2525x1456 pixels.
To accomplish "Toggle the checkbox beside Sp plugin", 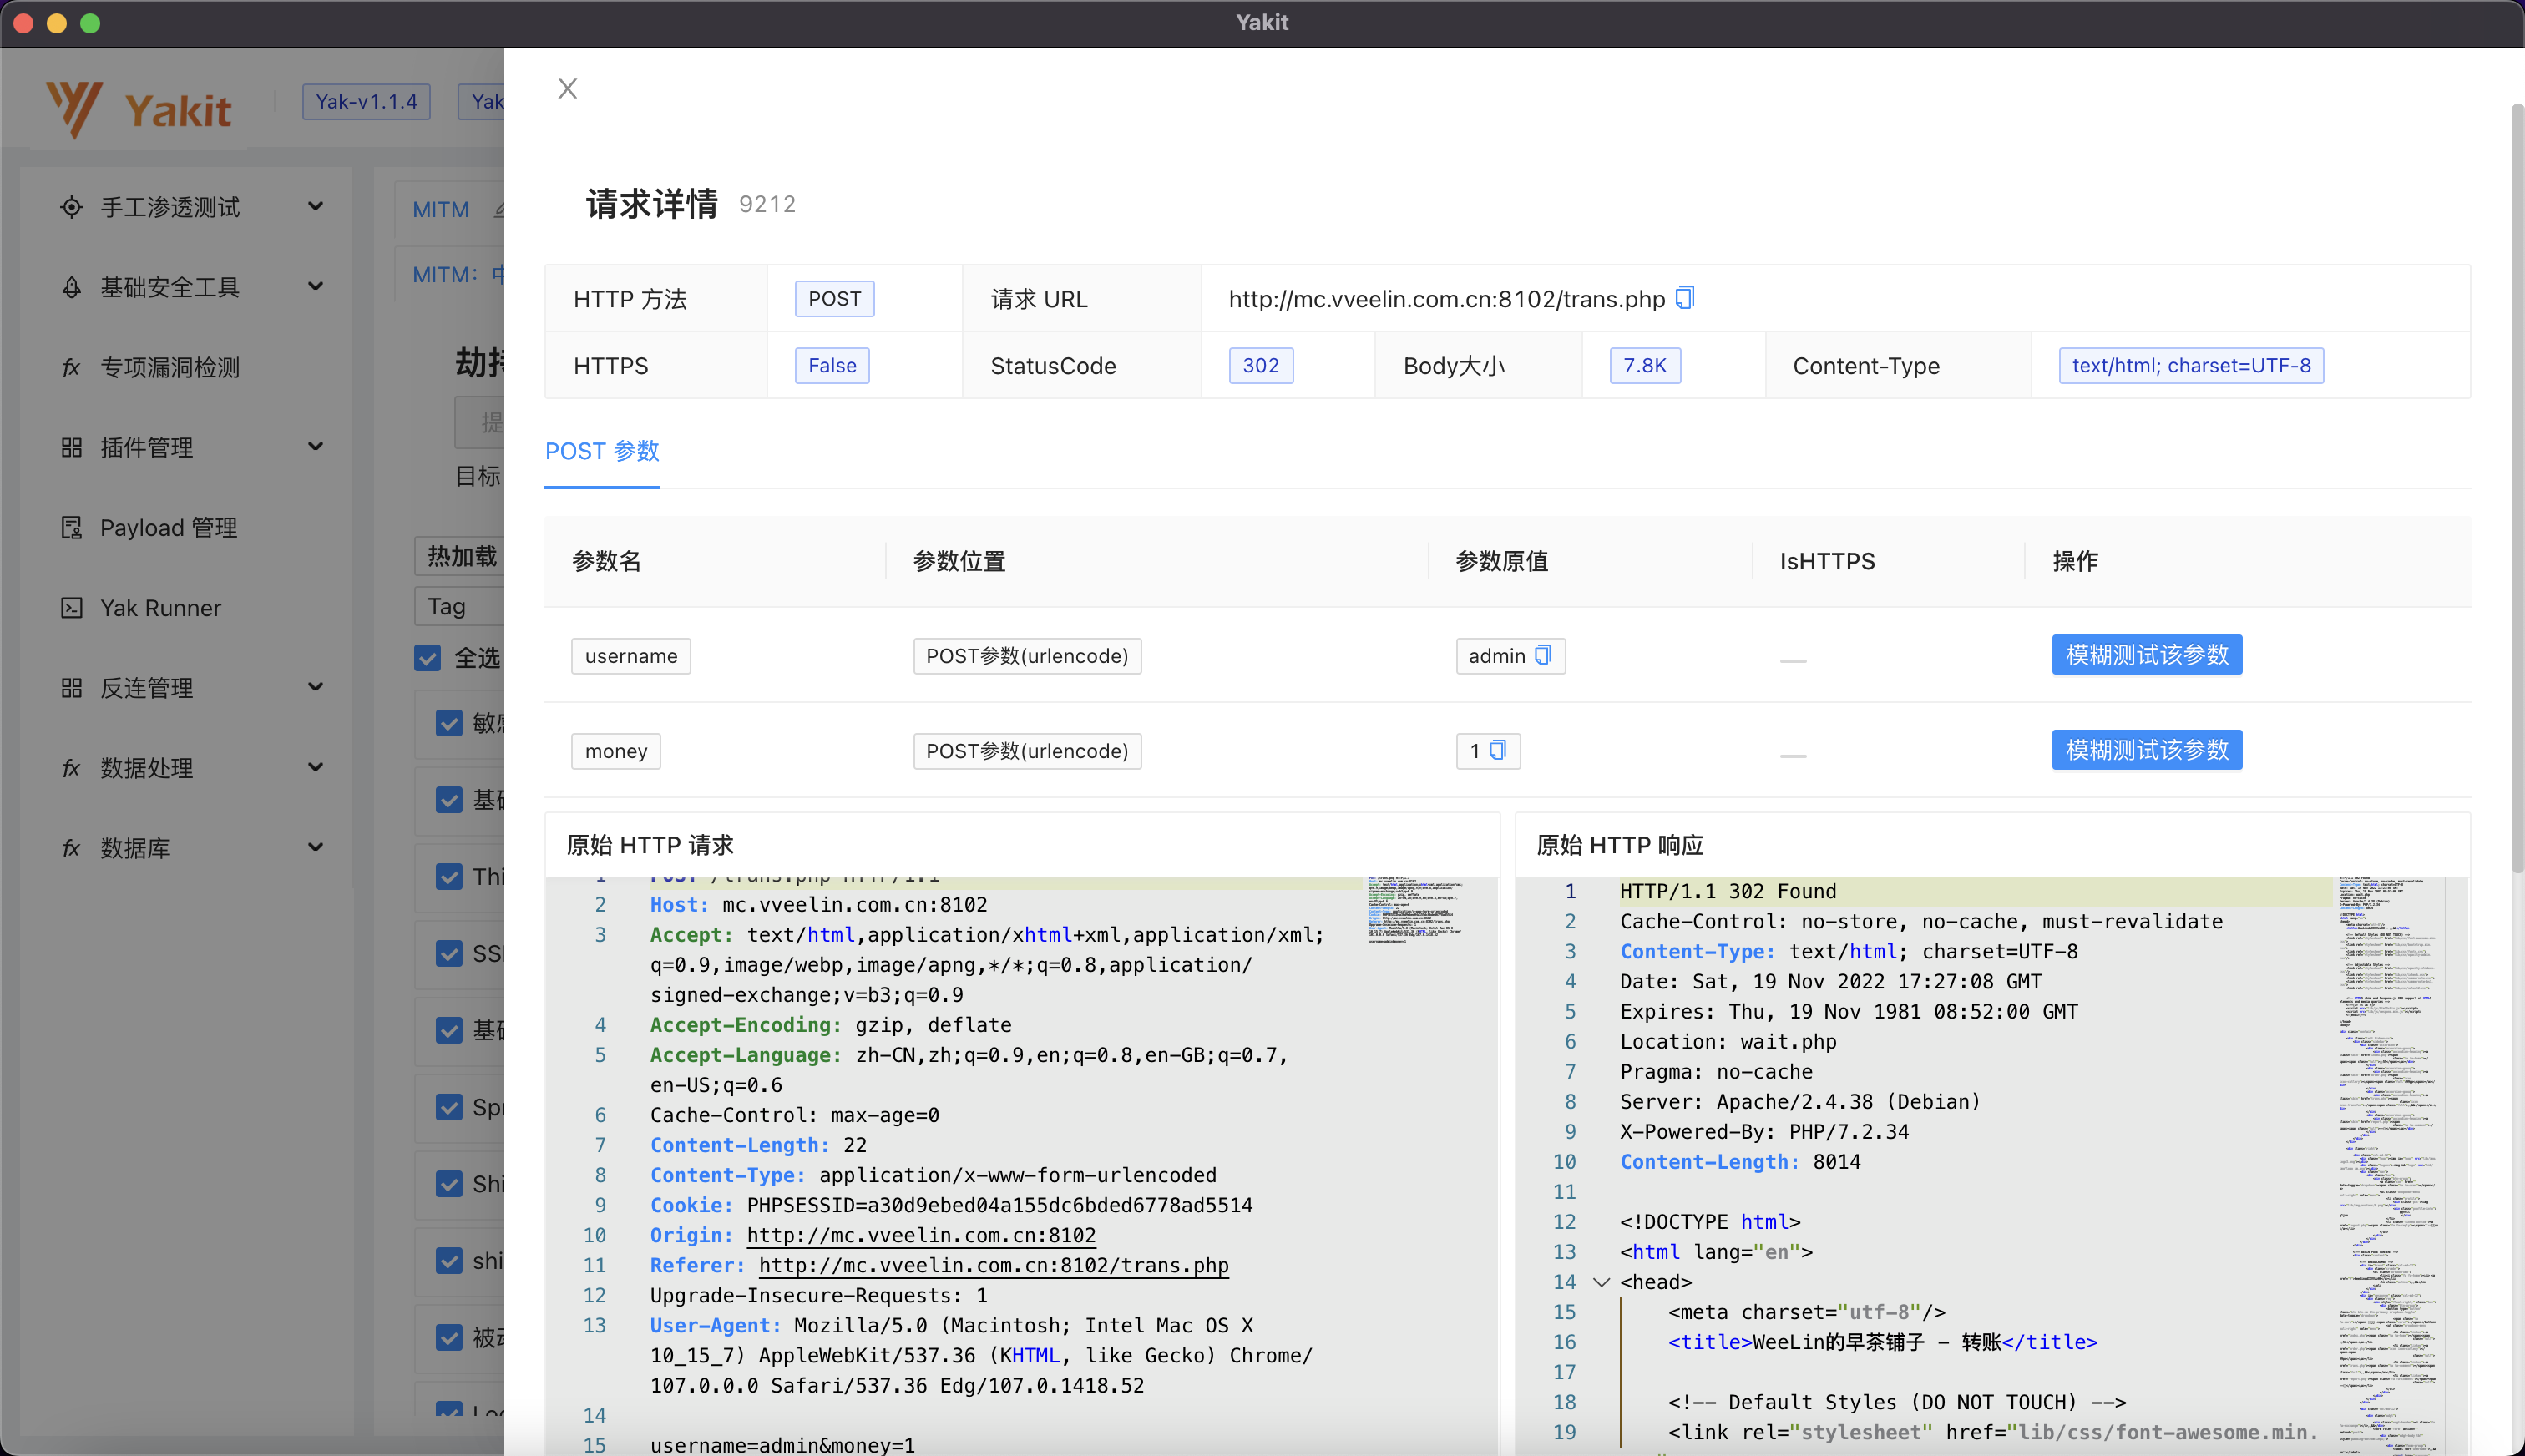I will [x=449, y=1107].
